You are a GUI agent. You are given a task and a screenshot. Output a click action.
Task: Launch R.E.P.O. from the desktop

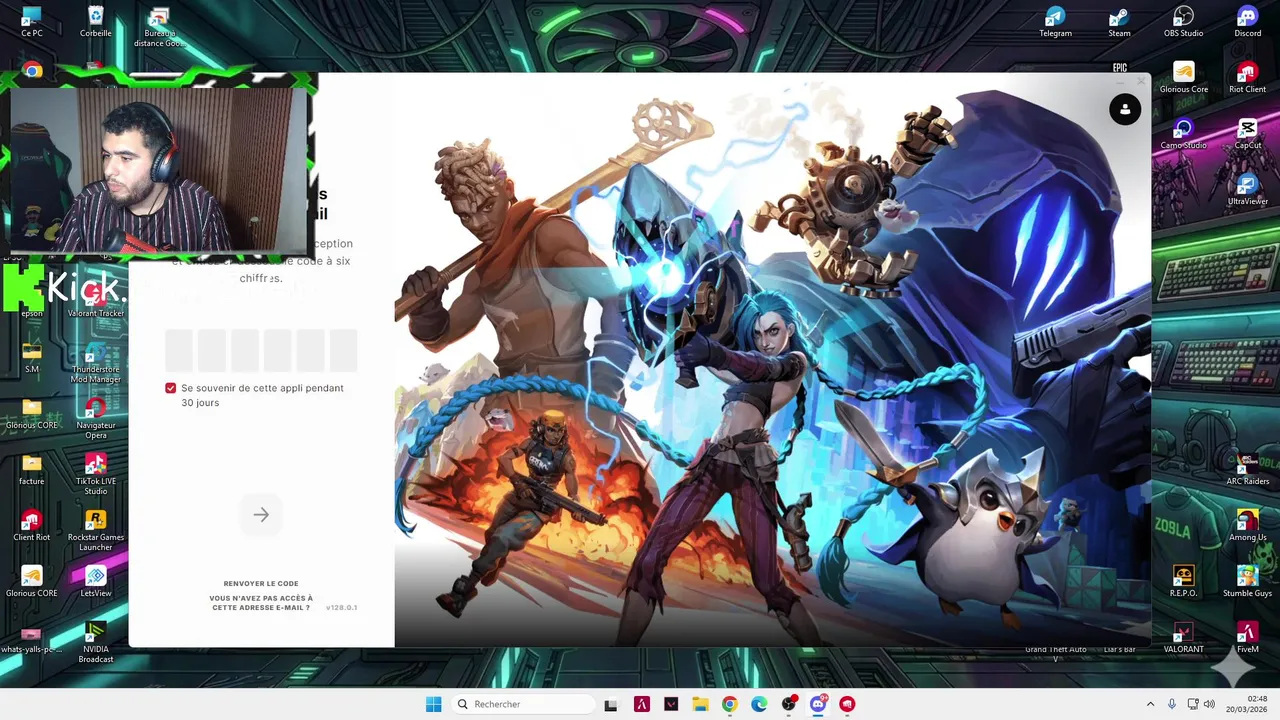coord(1184,582)
